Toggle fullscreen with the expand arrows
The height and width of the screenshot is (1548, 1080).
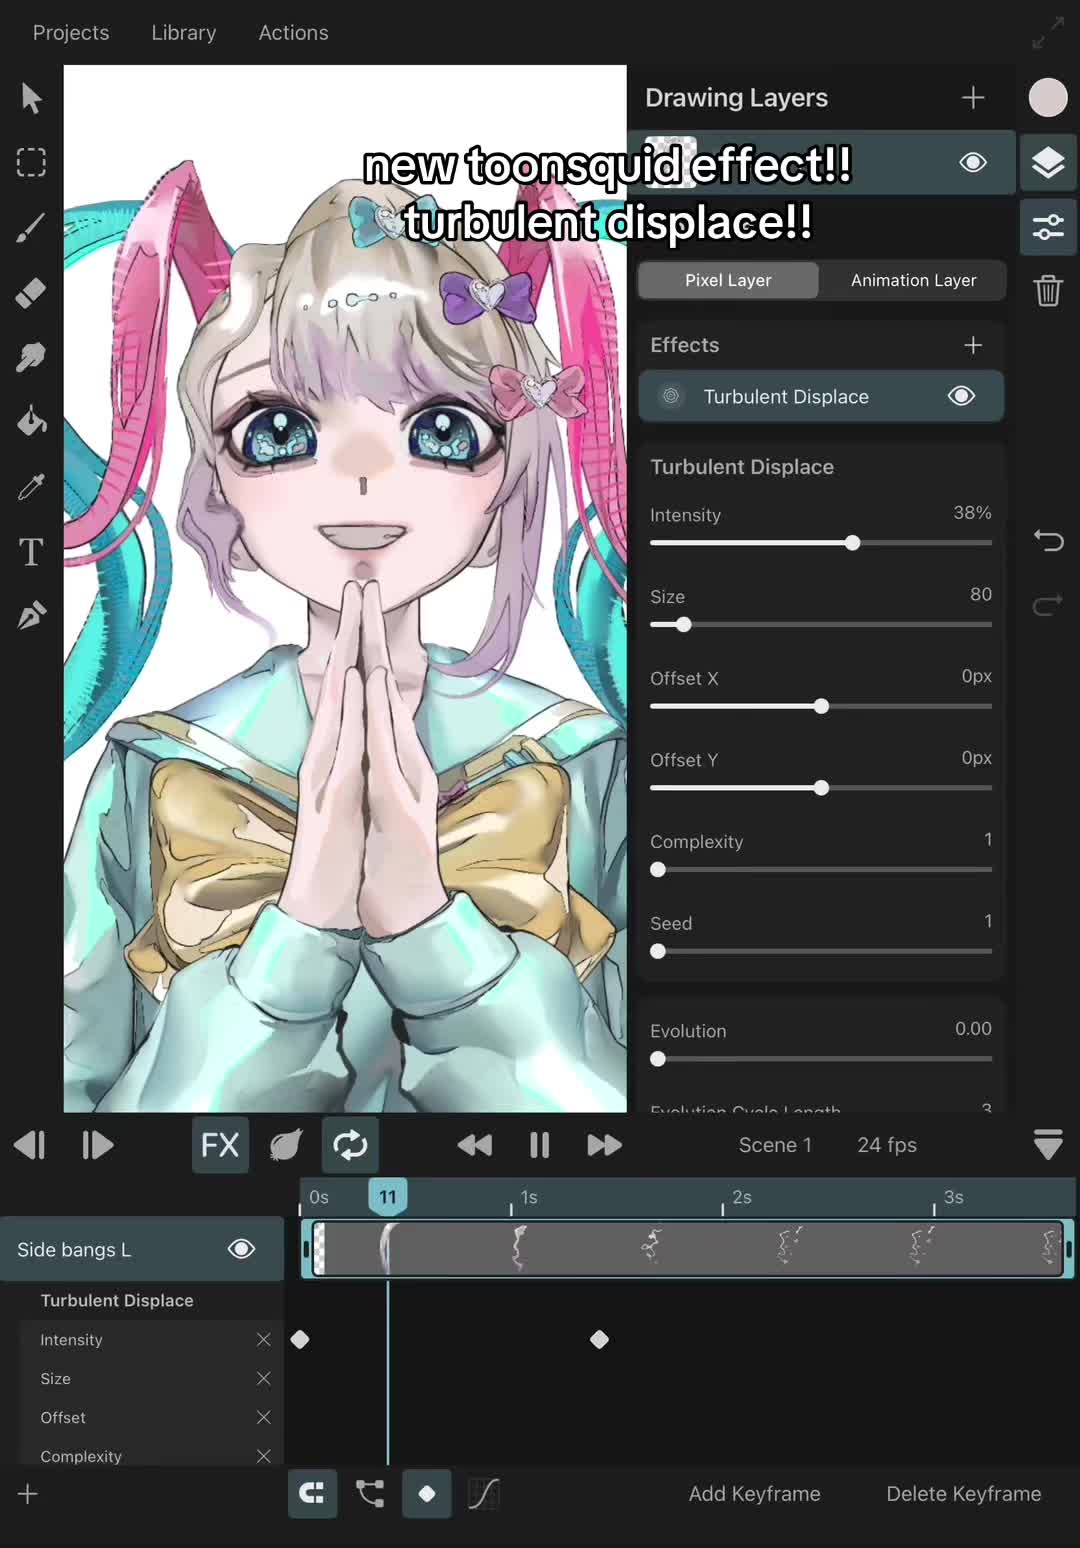(x=1048, y=33)
